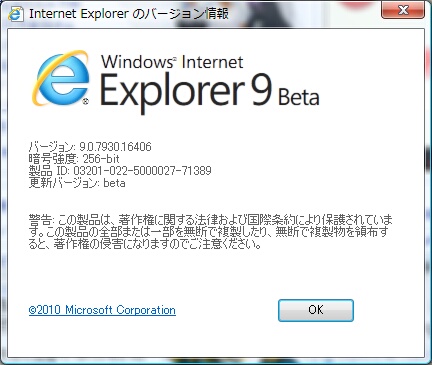Click the Internet Explorer icon in title bar
This screenshot has height=365, width=432.
pos(15,14)
